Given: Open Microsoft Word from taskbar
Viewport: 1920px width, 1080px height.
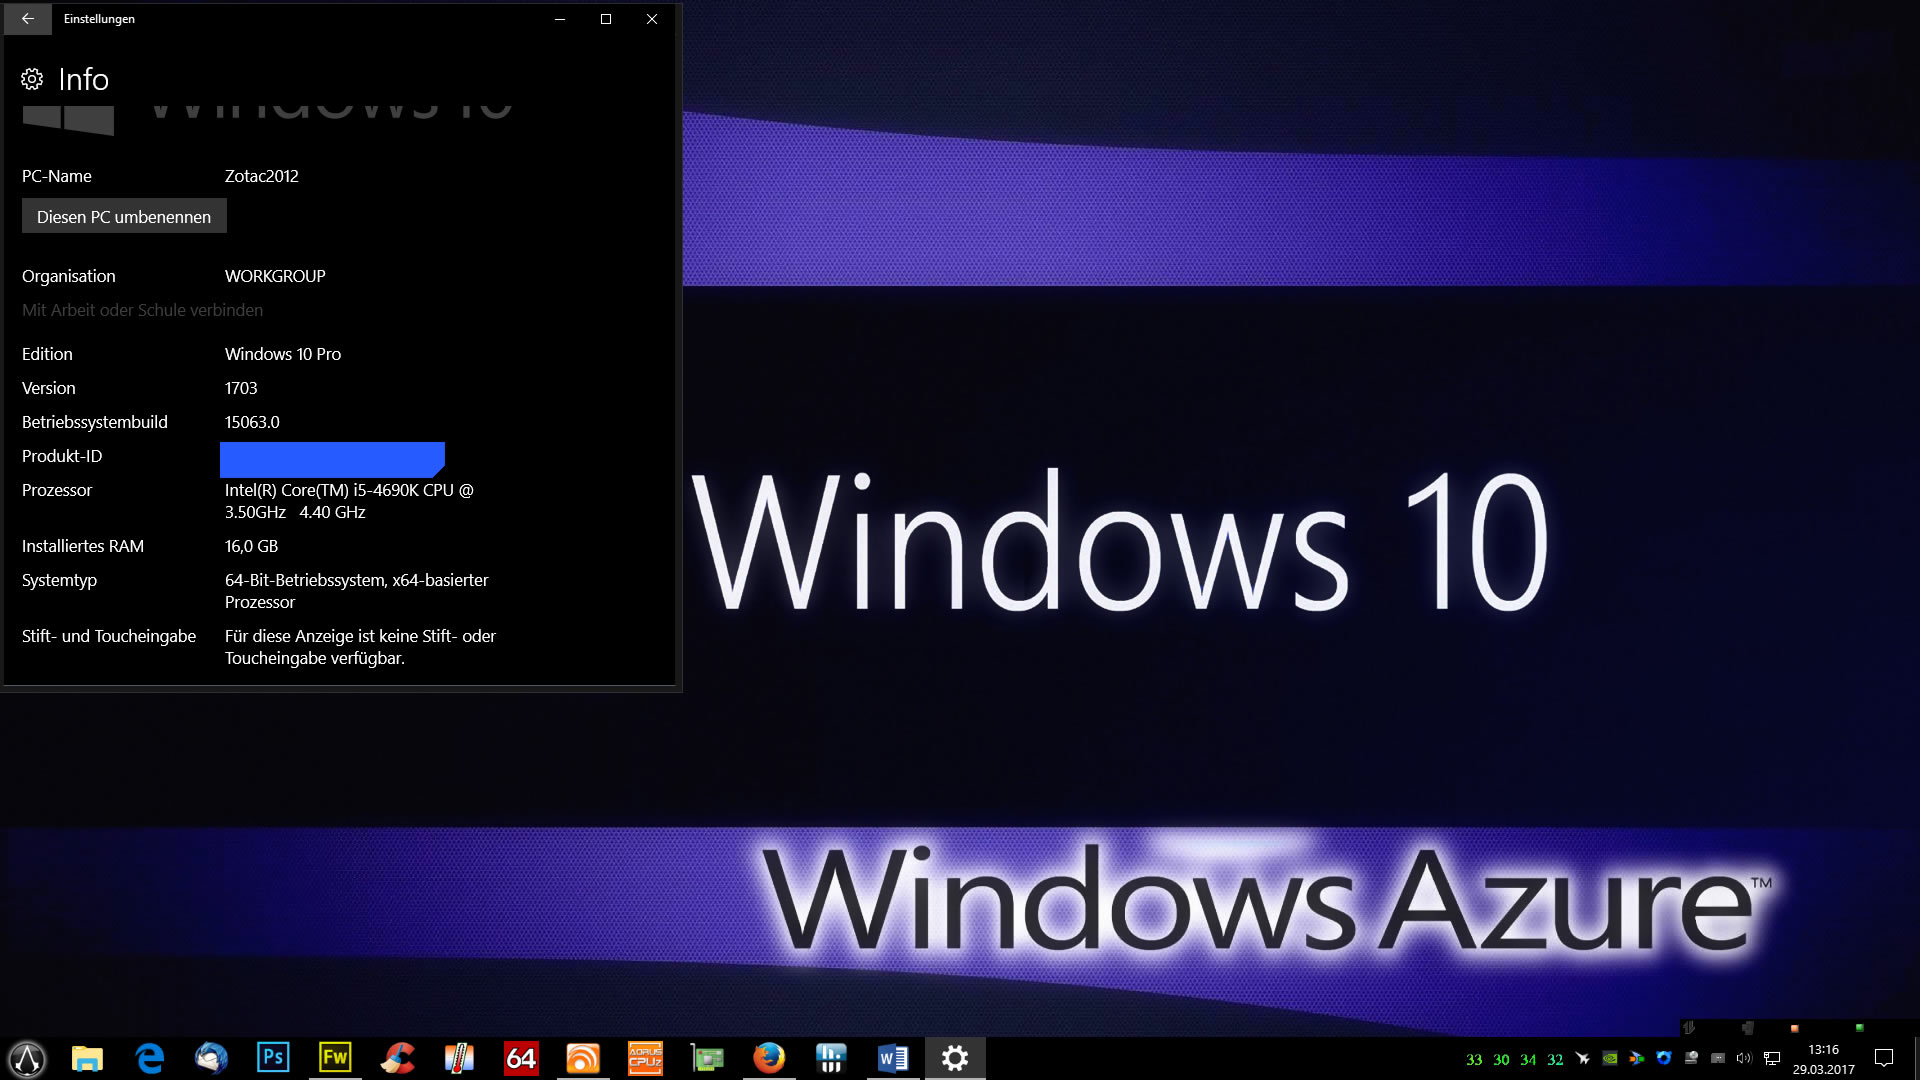Looking at the screenshot, I should coord(893,1058).
